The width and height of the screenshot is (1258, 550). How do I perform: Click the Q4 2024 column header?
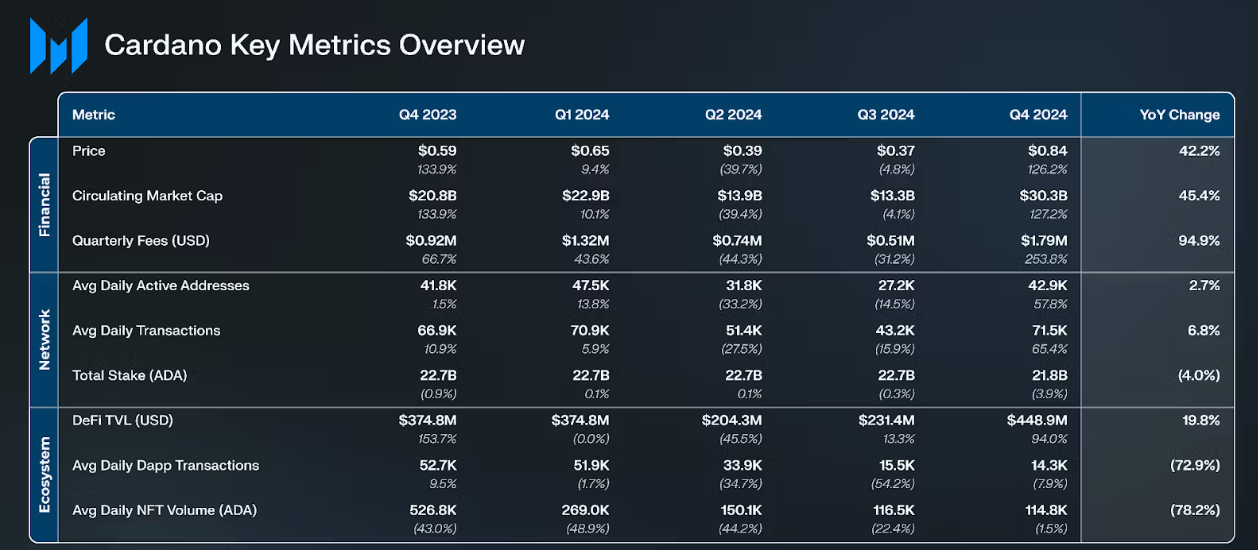pyautogui.click(x=1038, y=115)
